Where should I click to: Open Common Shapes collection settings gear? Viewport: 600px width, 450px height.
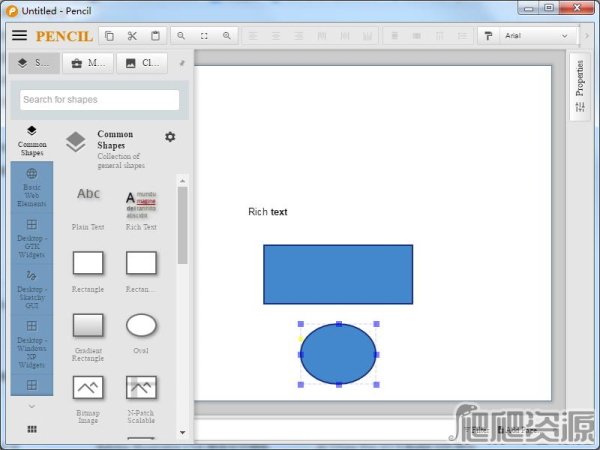click(170, 137)
